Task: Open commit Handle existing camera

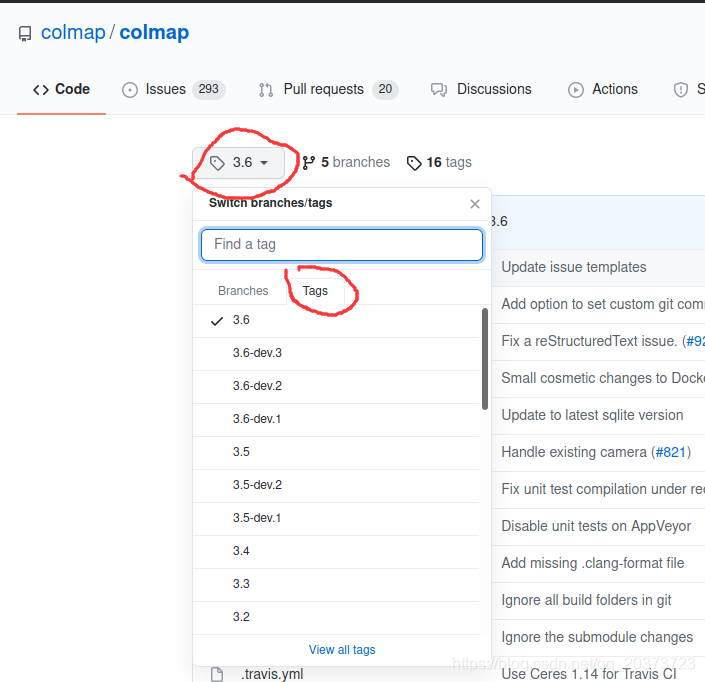Action: click(x=574, y=452)
